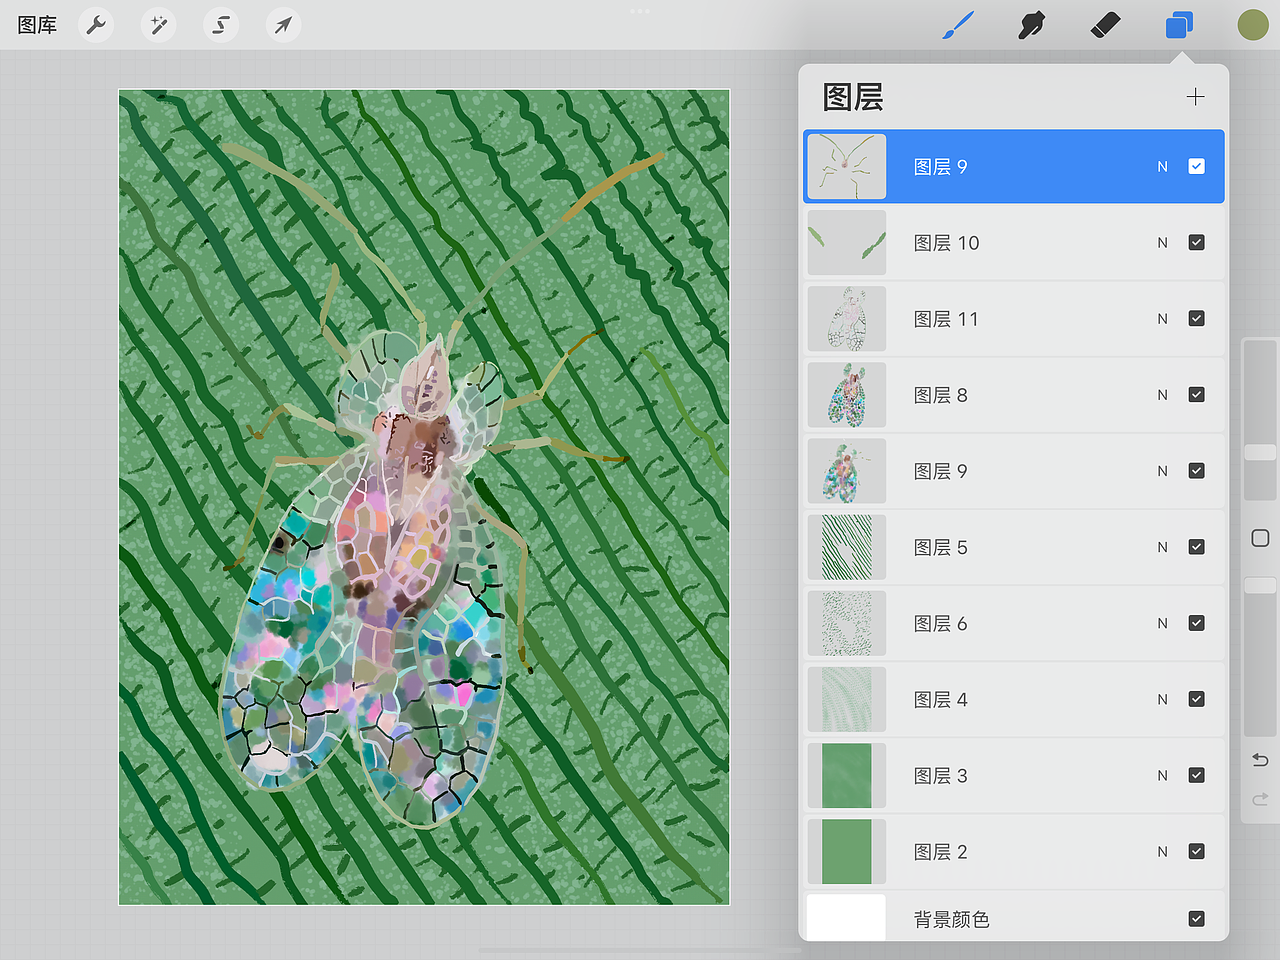Image resolution: width=1280 pixels, height=960 pixels.
Task: Disable visibility of 图层 6
Action: point(1196,623)
